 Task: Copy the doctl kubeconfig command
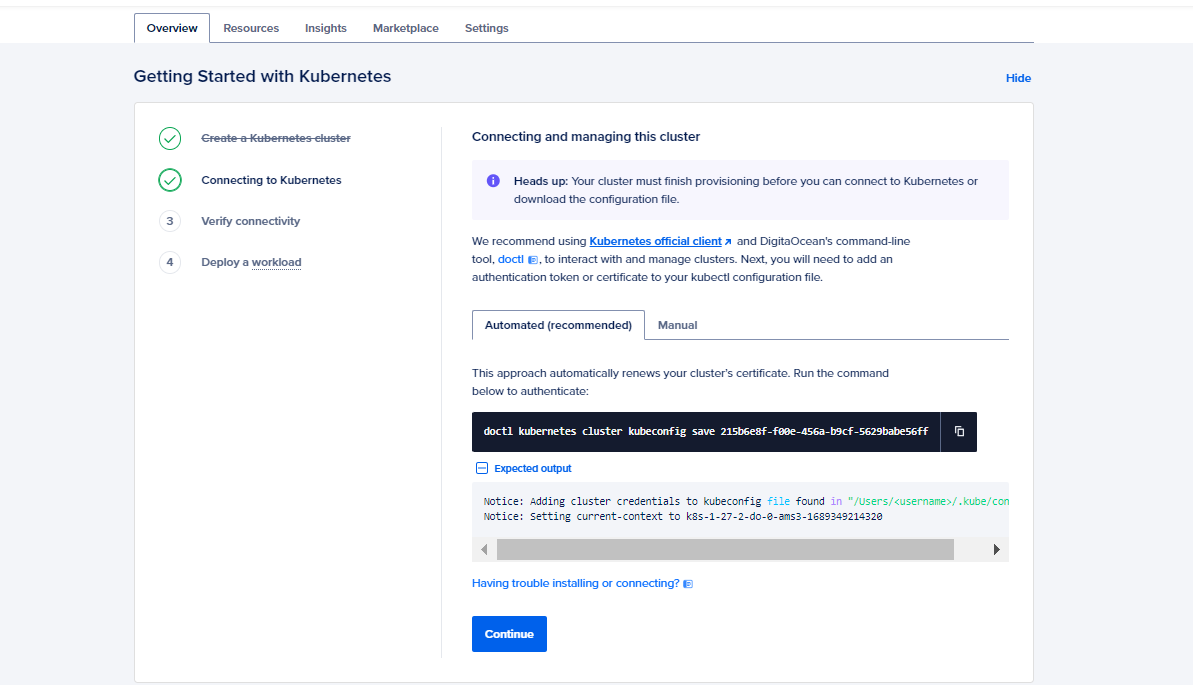(959, 432)
